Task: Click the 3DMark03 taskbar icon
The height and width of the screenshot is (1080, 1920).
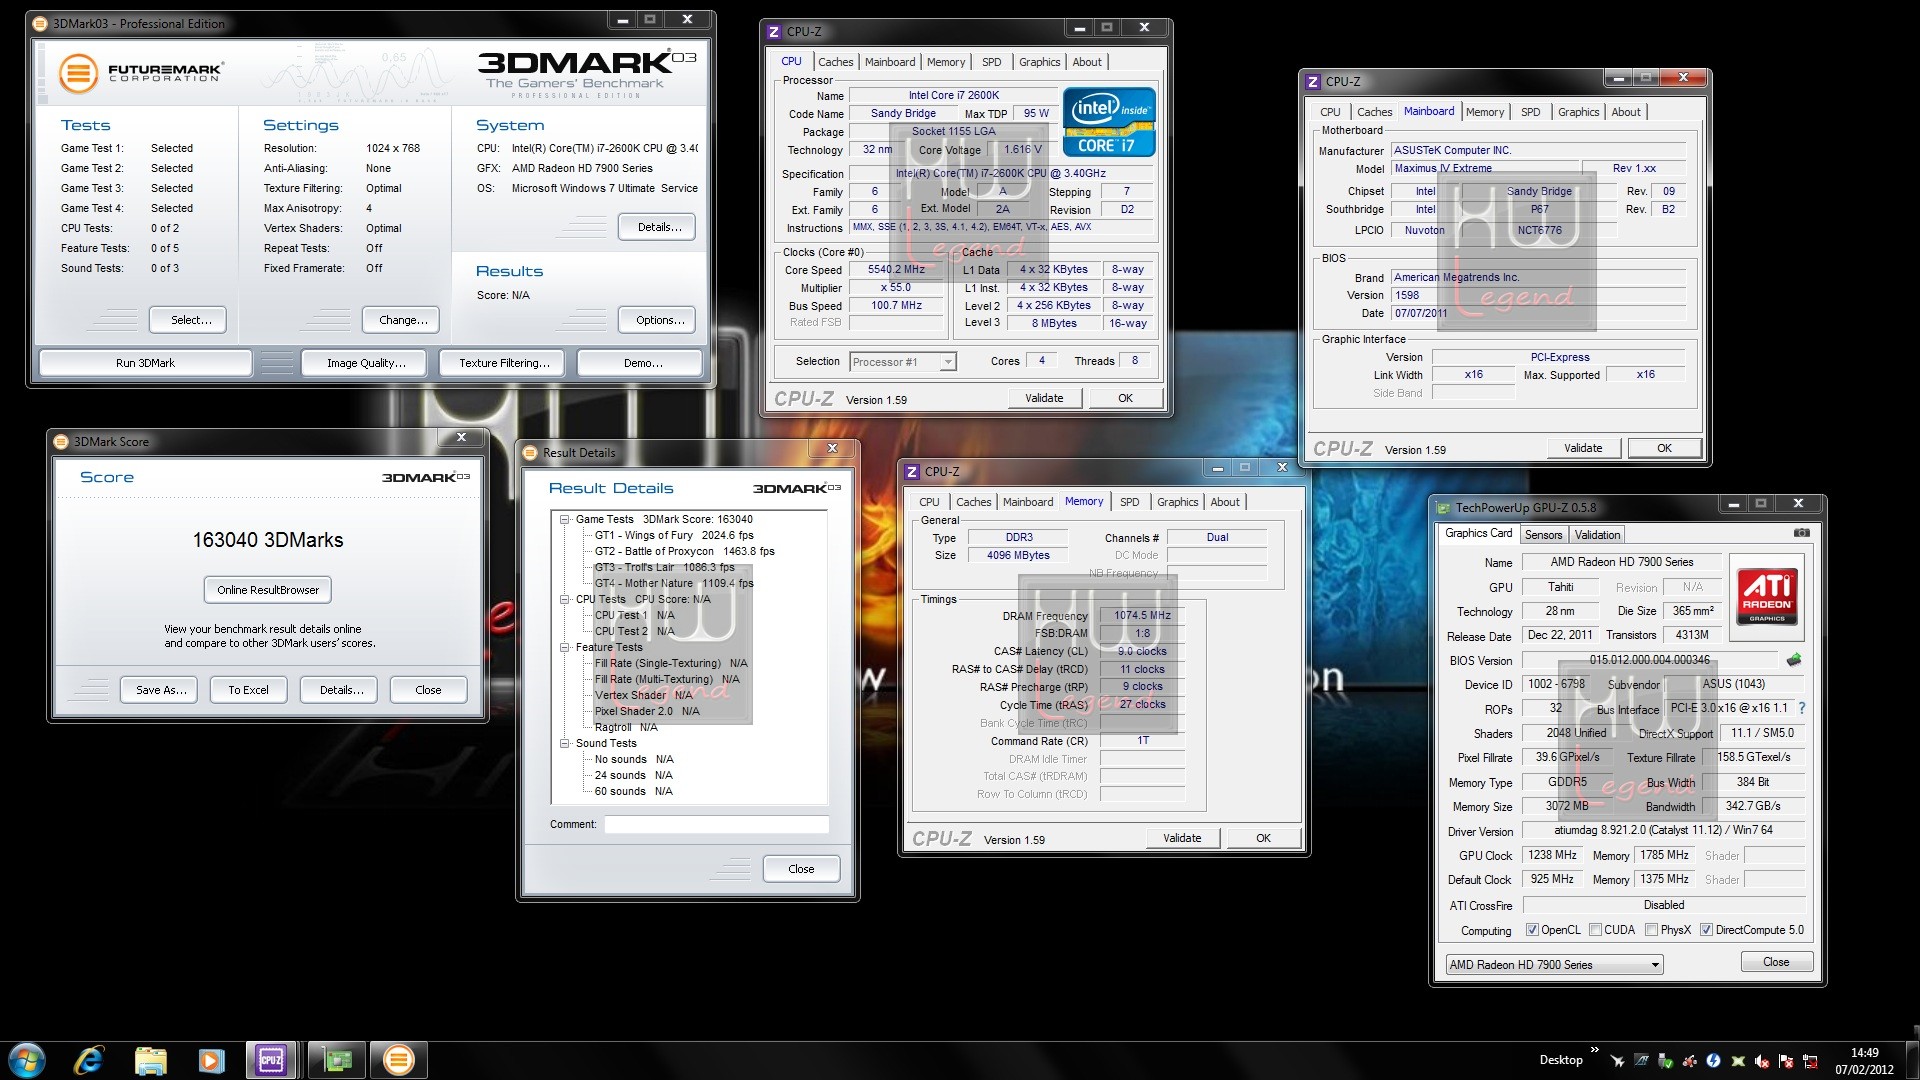Action: point(399,1060)
